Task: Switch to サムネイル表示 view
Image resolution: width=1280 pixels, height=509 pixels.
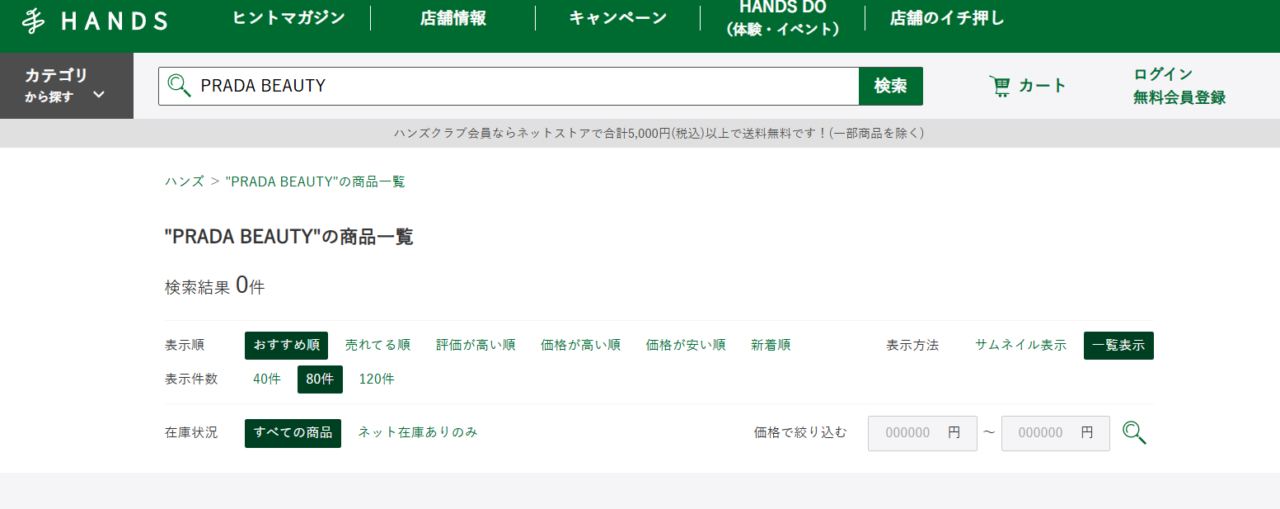Action: tap(1021, 345)
